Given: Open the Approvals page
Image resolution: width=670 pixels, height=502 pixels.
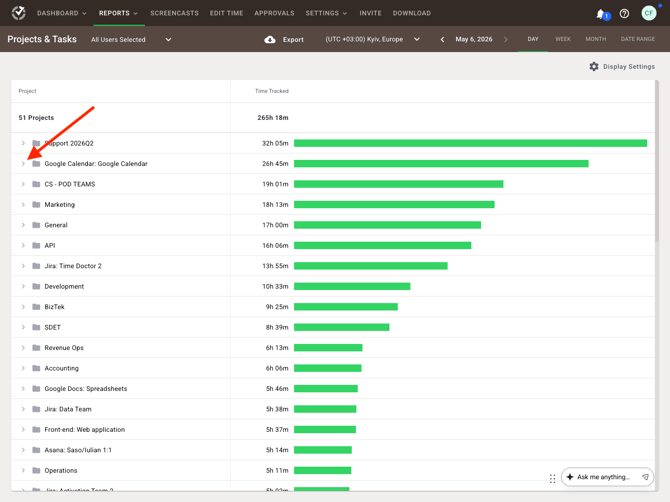Looking at the screenshot, I should pyautogui.click(x=274, y=13).
